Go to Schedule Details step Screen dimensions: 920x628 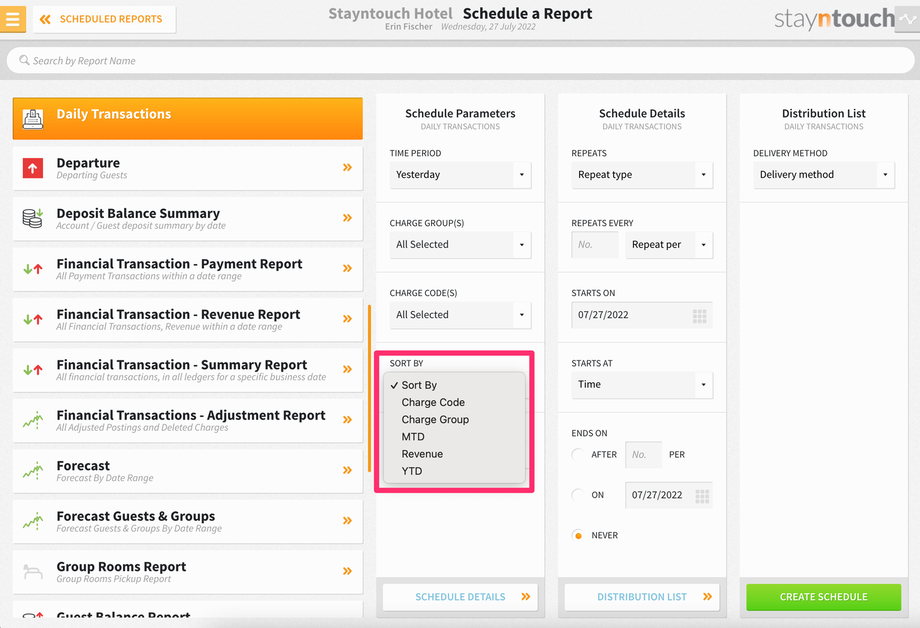pos(461,597)
